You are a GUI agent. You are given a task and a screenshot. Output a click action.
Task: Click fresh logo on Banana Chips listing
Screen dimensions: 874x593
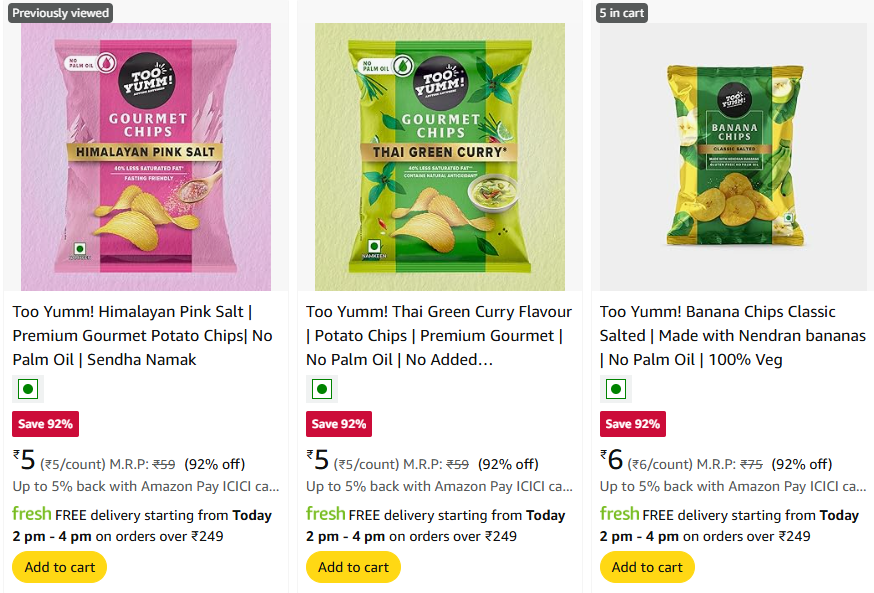(x=619, y=514)
